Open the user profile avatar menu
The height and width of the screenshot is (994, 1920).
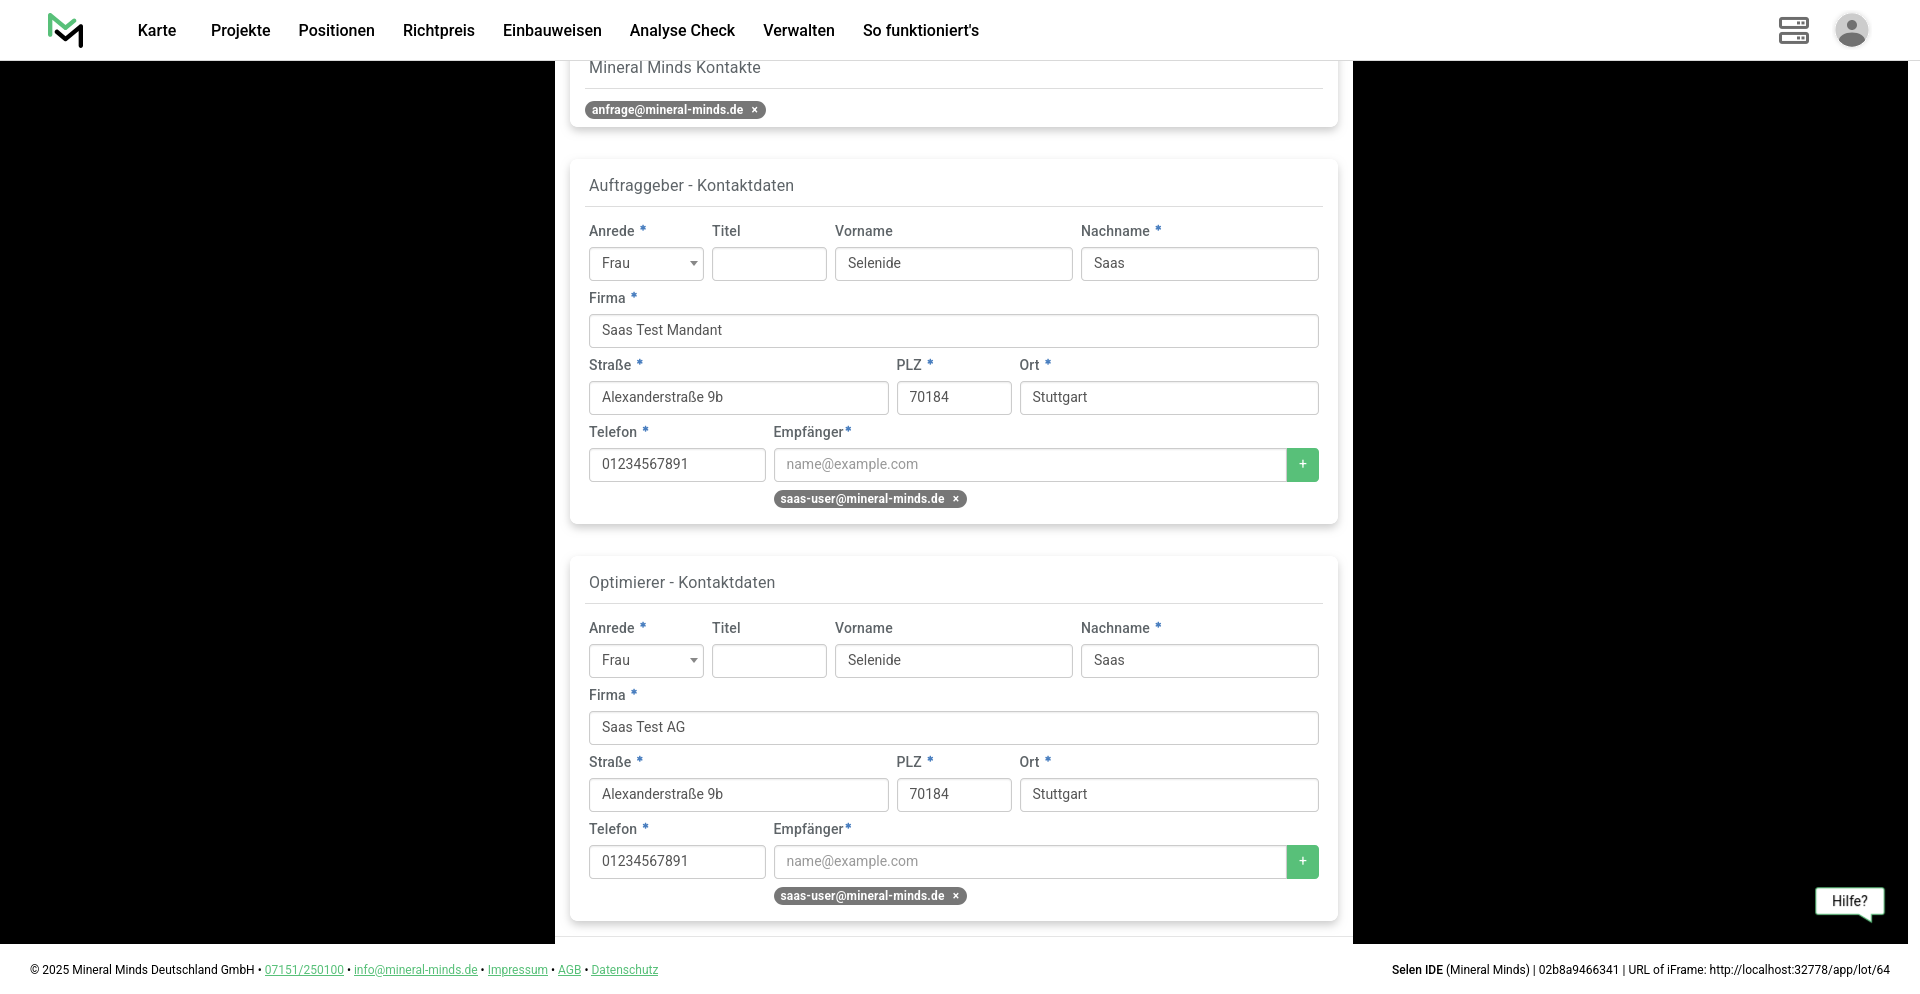pyautogui.click(x=1851, y=30)
